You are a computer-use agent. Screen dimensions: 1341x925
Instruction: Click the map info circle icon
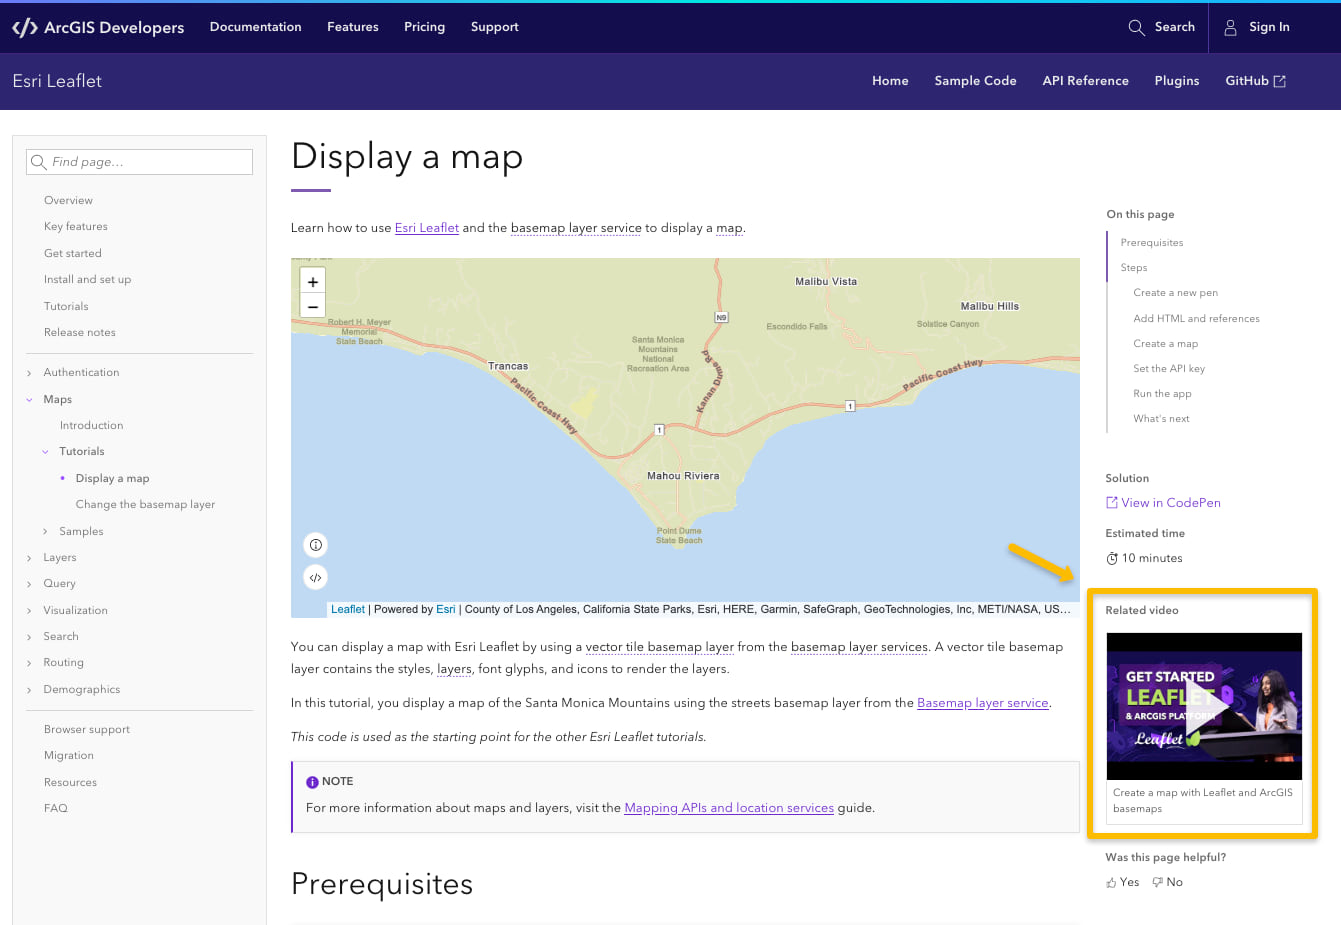pos(316,545)
